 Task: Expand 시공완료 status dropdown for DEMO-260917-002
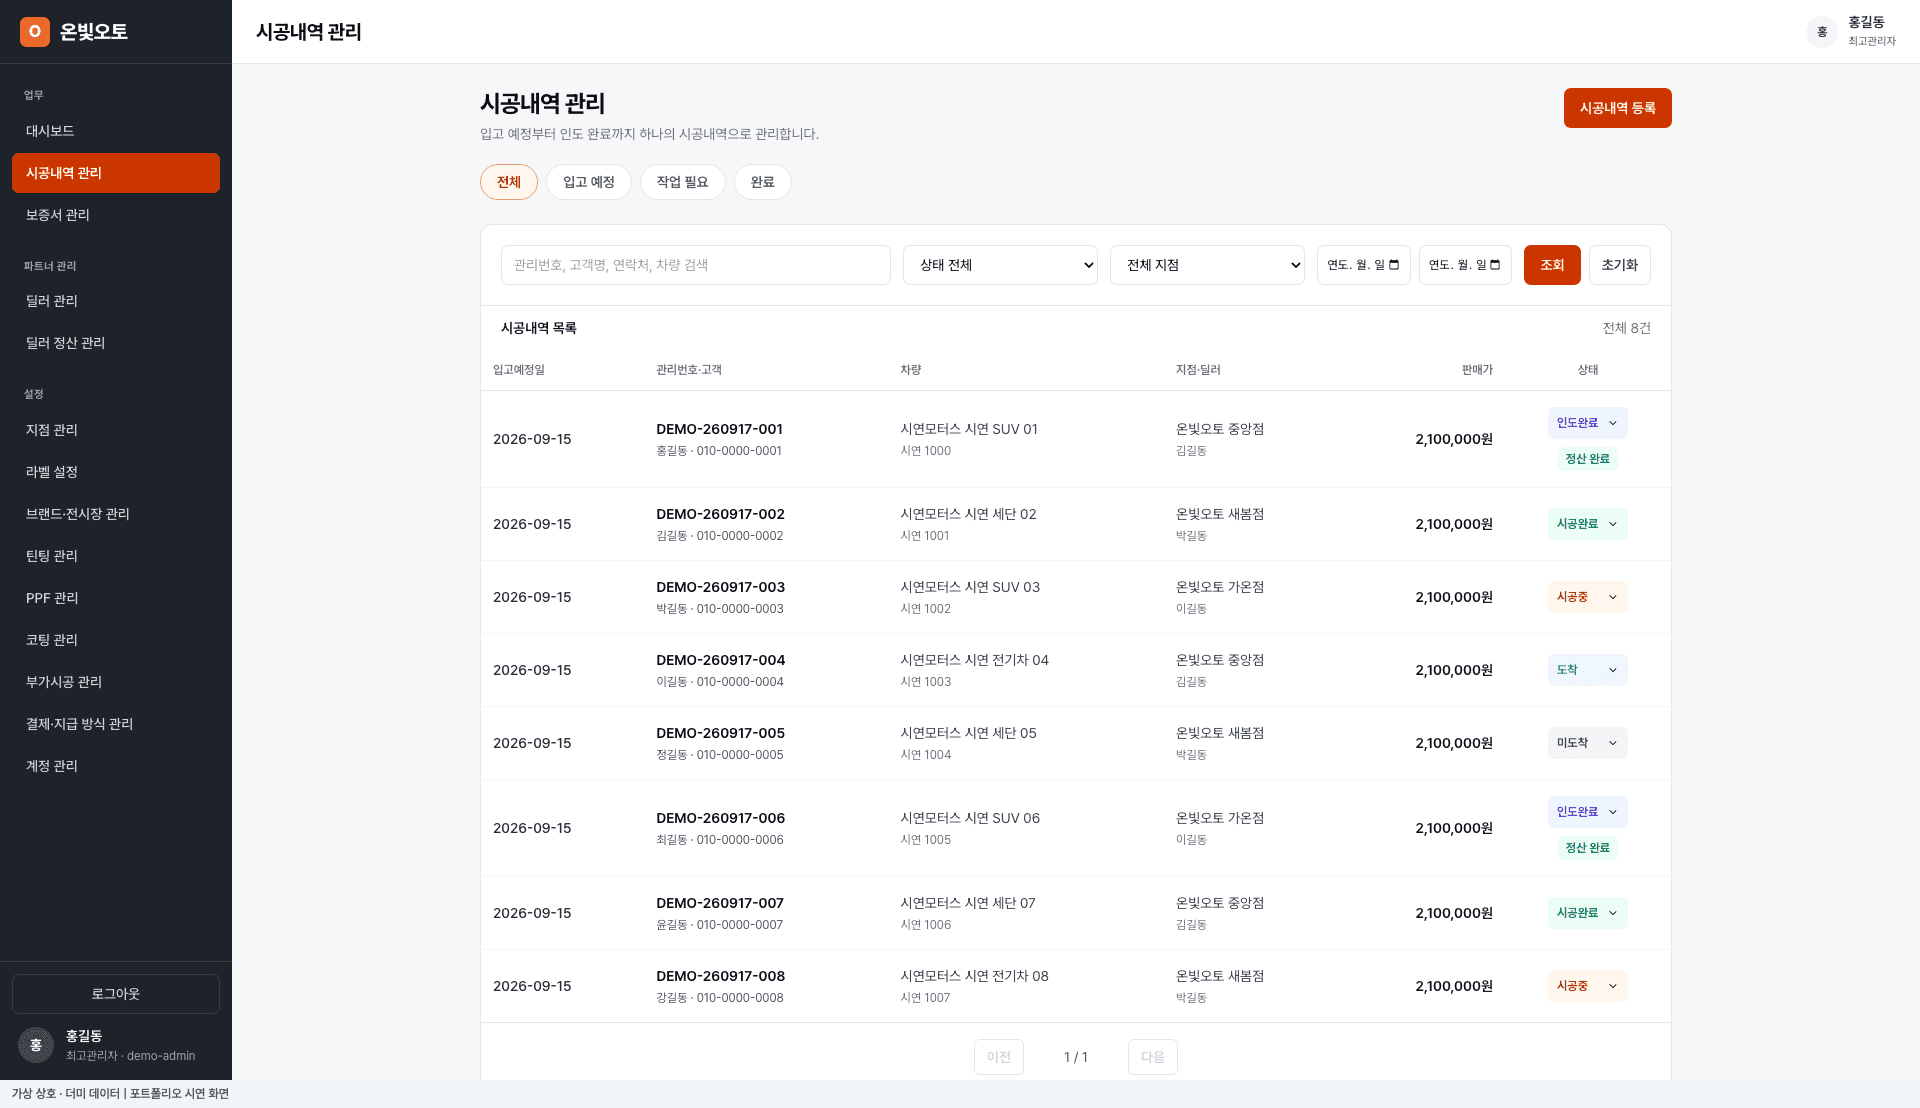[1587, 524]
